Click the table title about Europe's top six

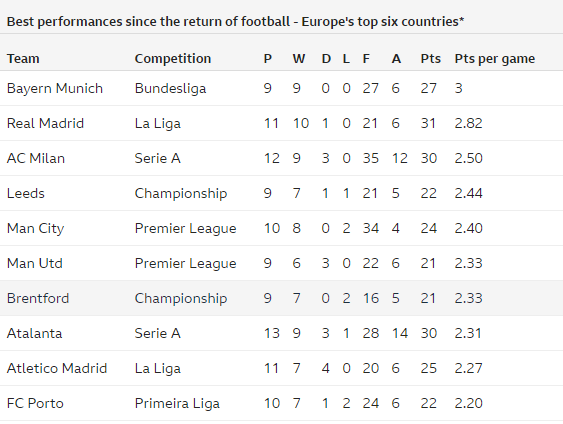pos(235,22)
